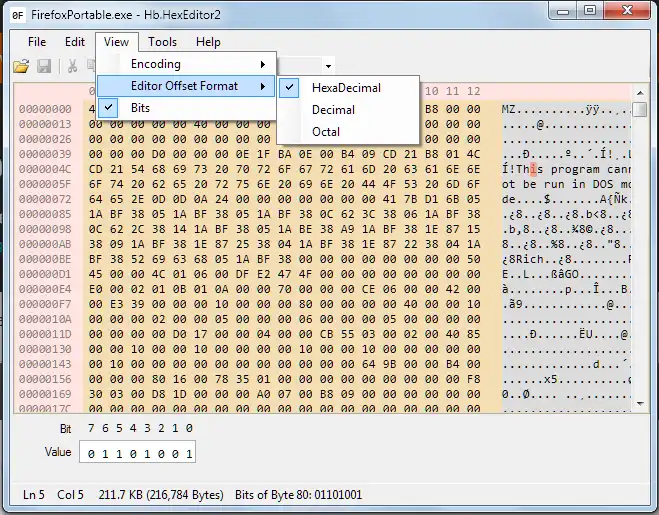Screen dimensions: 659x515
Task: Click the '8Rich' ASCII text
Action: [526, 259]
